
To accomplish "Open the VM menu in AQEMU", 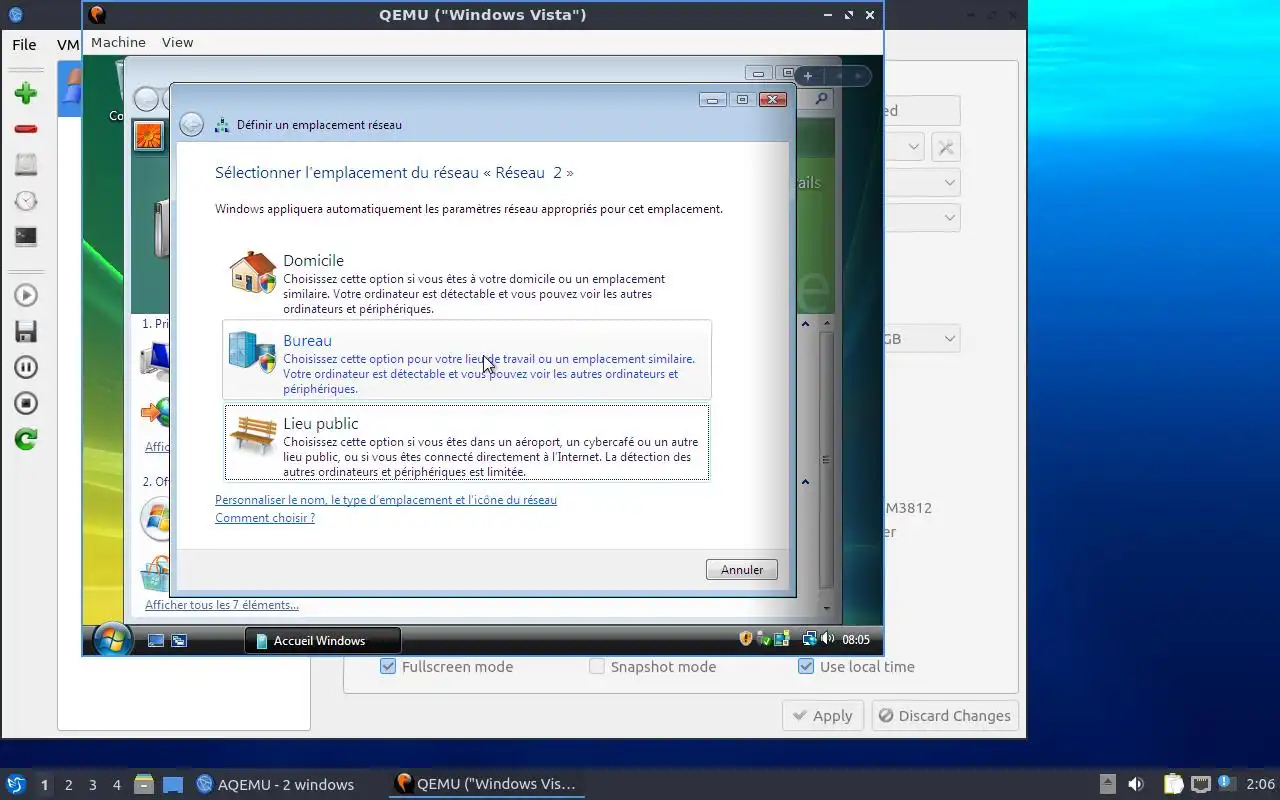I will (68, 45).
